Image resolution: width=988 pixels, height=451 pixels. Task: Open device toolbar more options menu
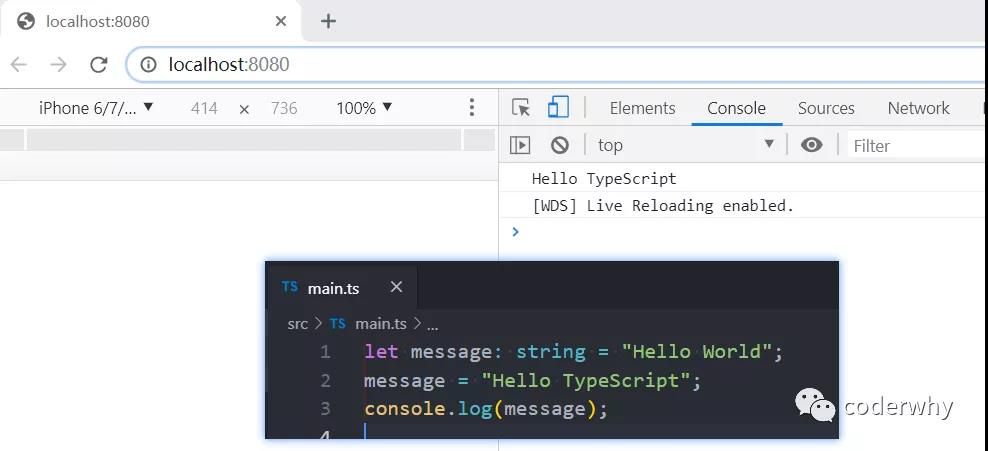coord(471,108)
